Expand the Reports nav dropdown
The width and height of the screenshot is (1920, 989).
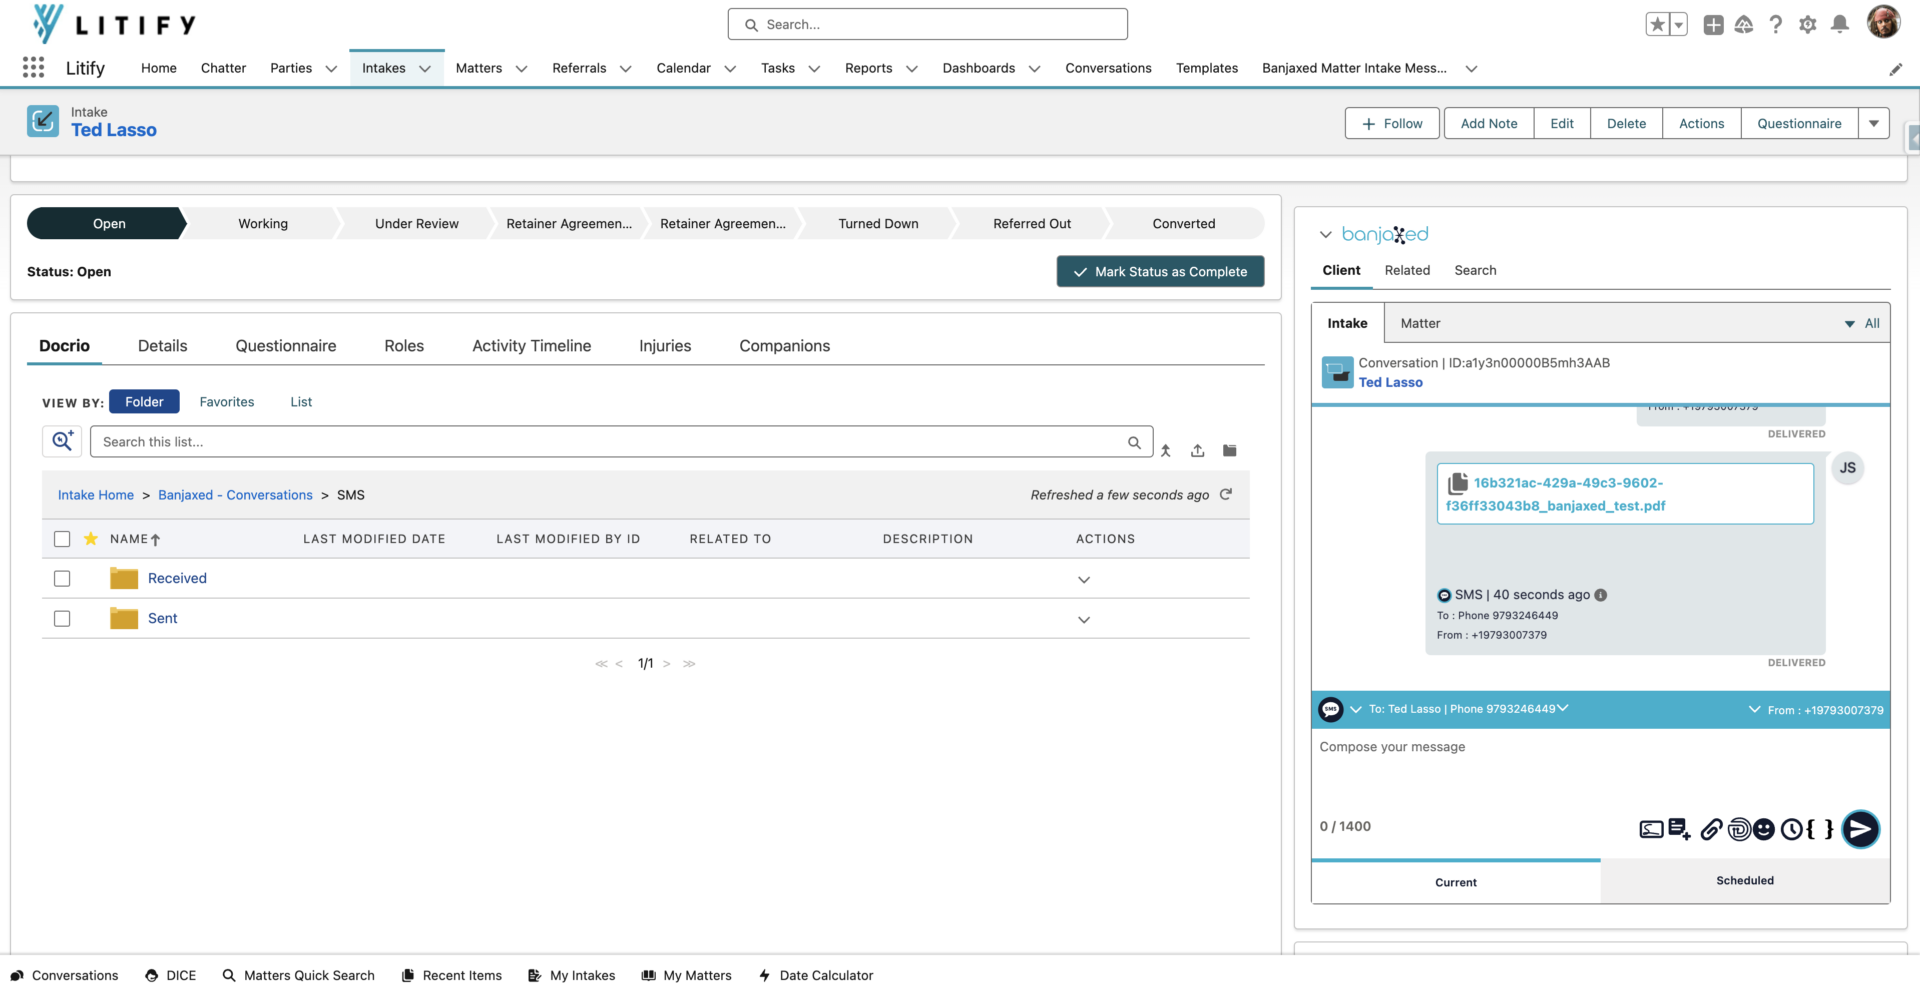pos(912,69)
